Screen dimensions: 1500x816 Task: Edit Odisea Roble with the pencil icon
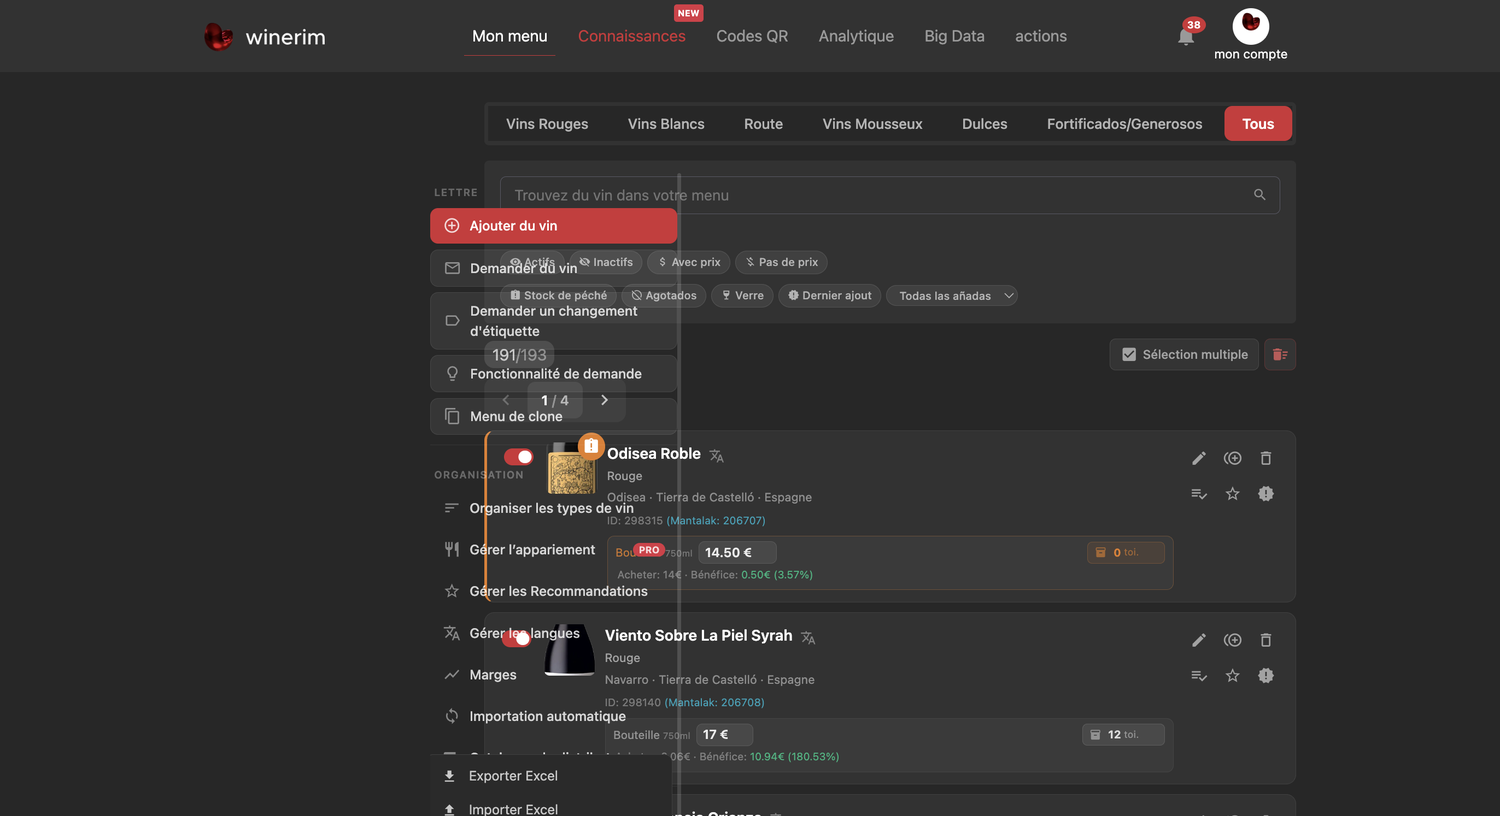tap(1199, 458)
